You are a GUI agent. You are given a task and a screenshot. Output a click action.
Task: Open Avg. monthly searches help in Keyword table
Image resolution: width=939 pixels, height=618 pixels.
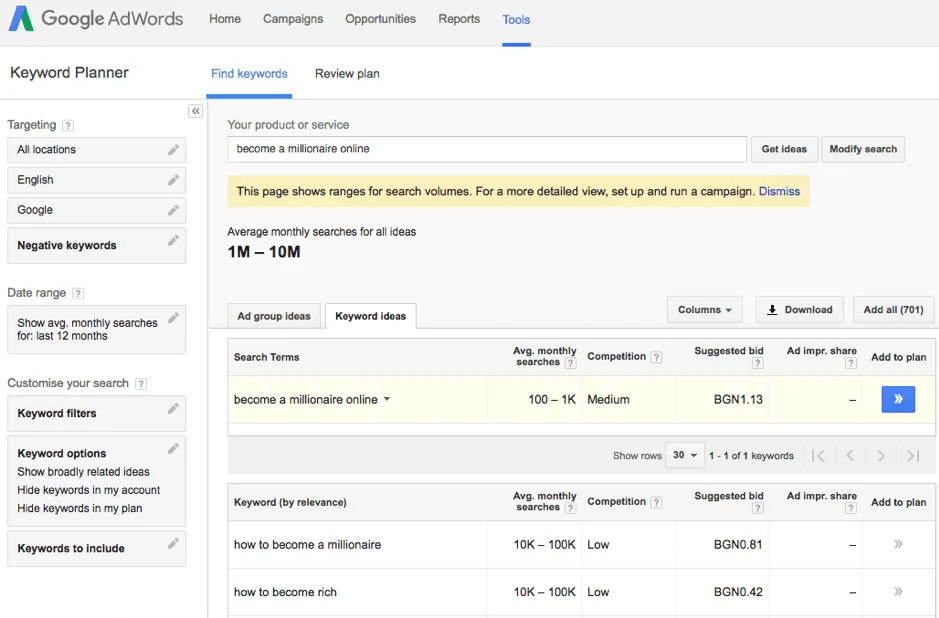[570, 508]
